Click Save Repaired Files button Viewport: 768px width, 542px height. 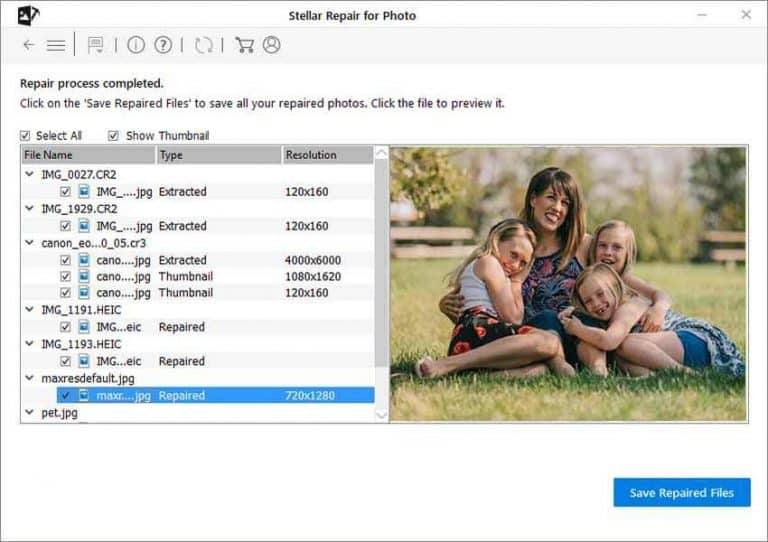click(682, 493)
